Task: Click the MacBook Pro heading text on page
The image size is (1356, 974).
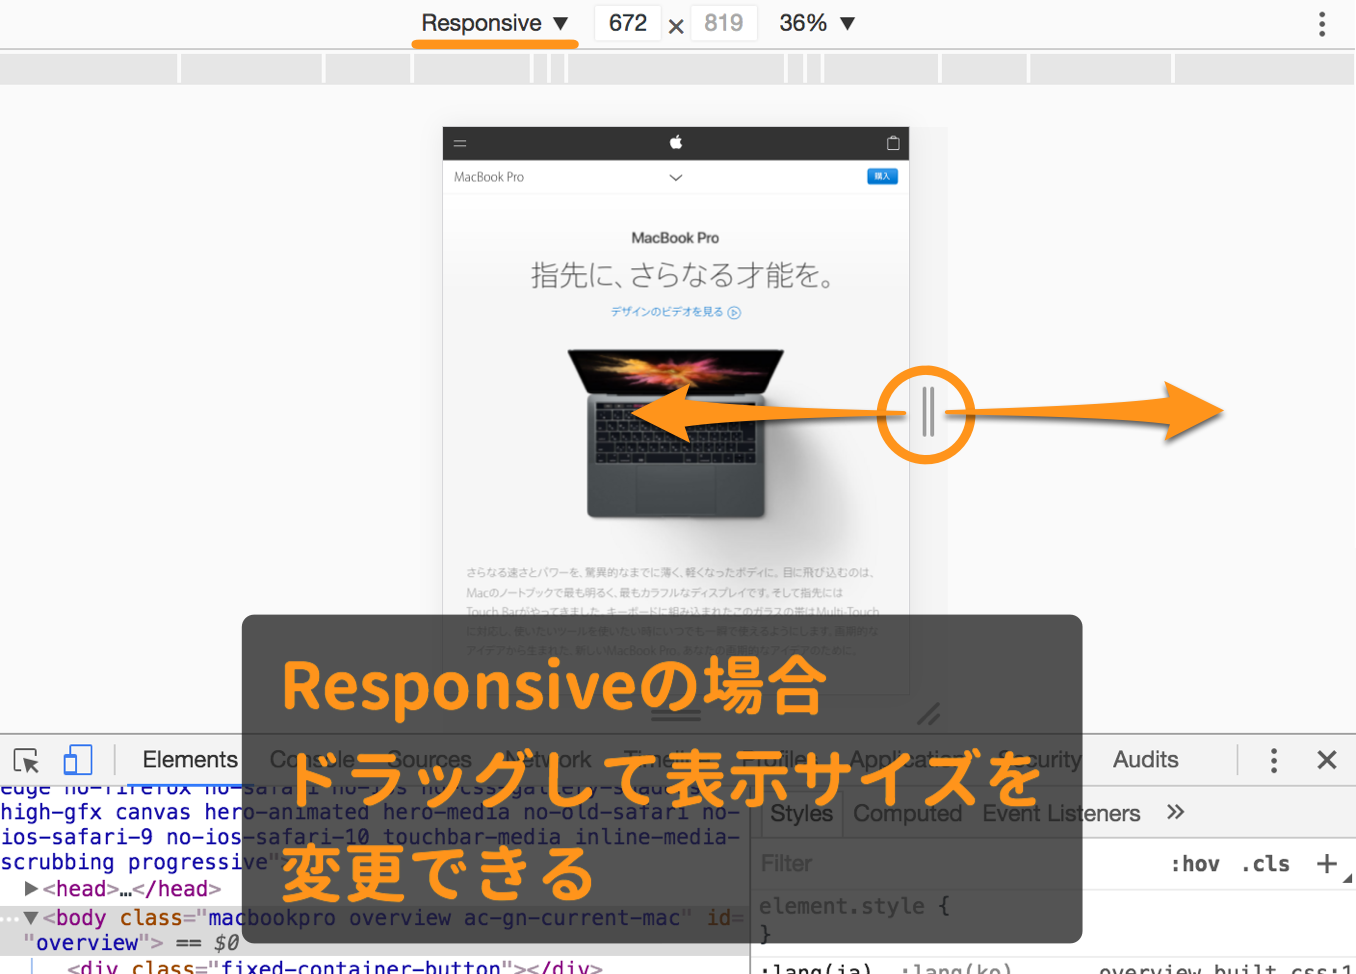Action: point(675,238)
